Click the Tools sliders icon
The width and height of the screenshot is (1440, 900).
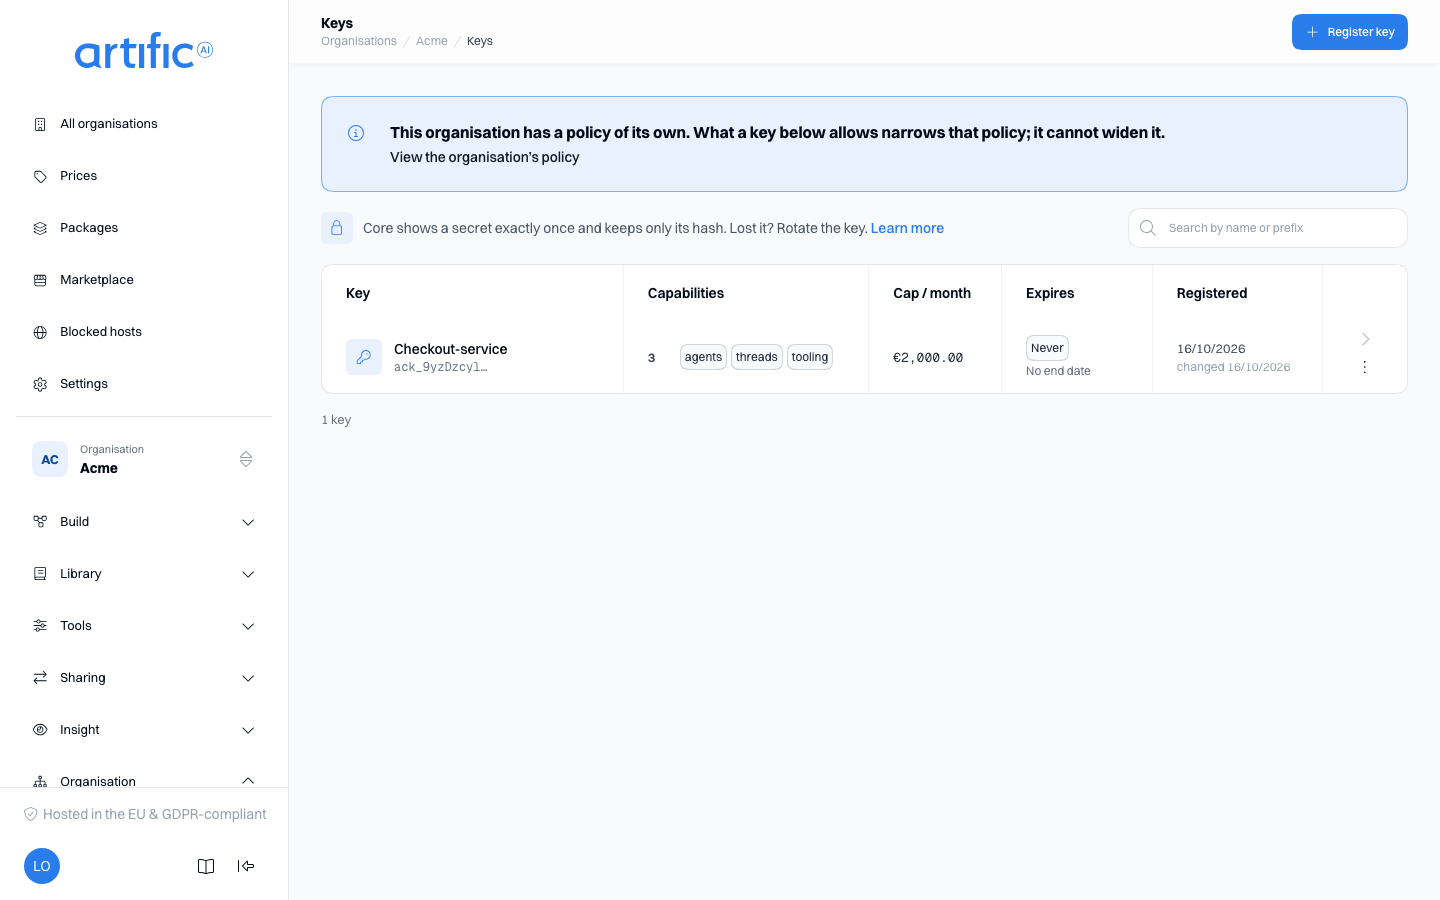pyautogui.click(x=40, y=626)
